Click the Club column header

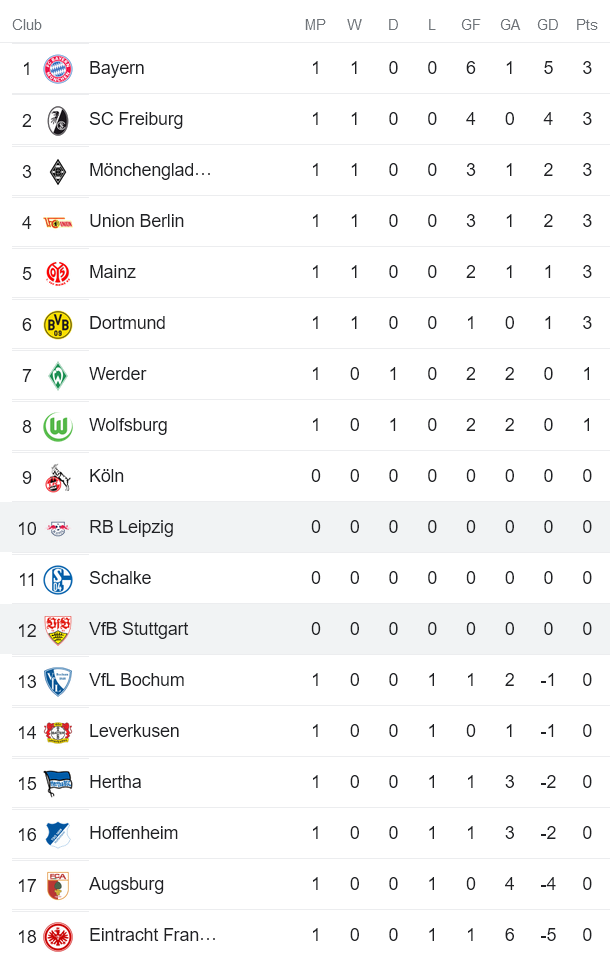point(27,25)
